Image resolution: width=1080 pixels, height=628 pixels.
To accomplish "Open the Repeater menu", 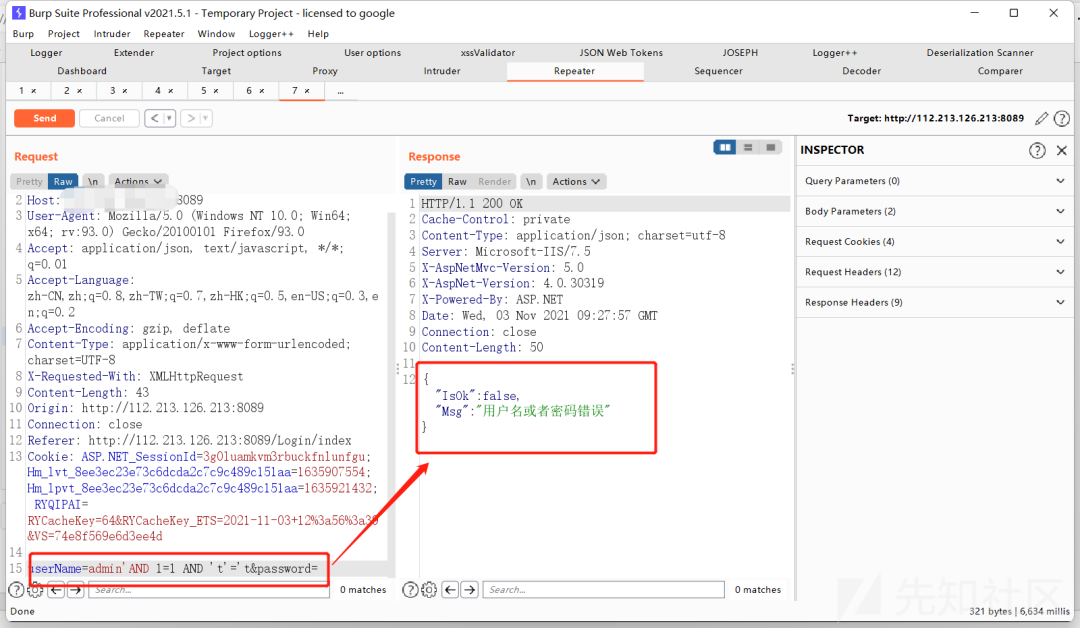I will pos(164,34).
